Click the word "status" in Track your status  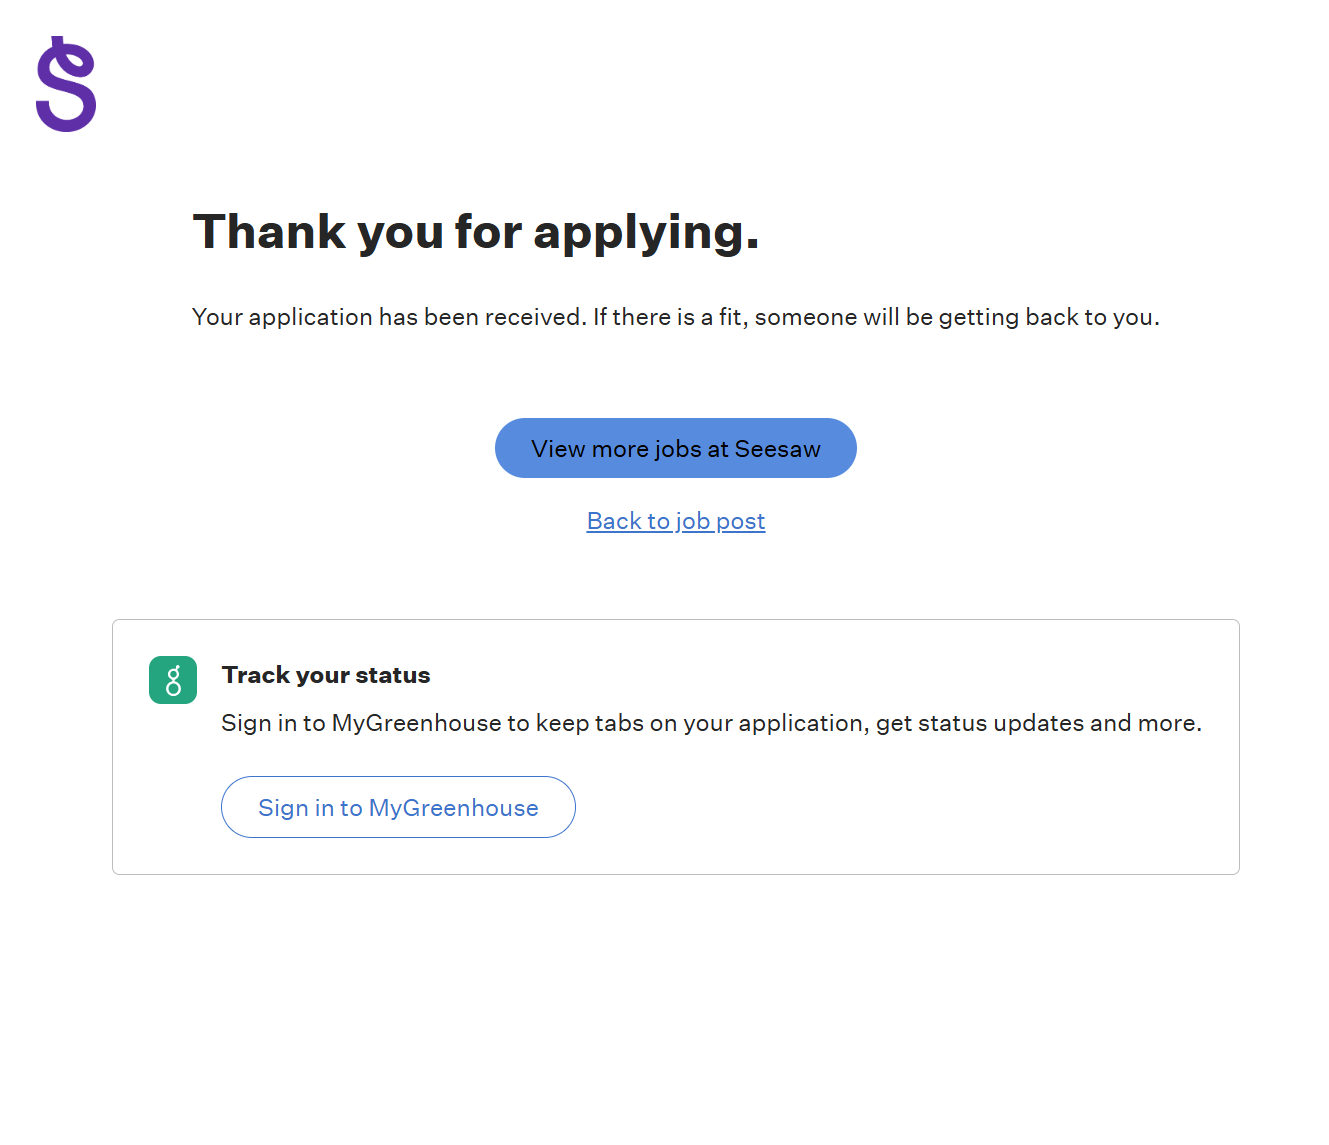[393, 675]
